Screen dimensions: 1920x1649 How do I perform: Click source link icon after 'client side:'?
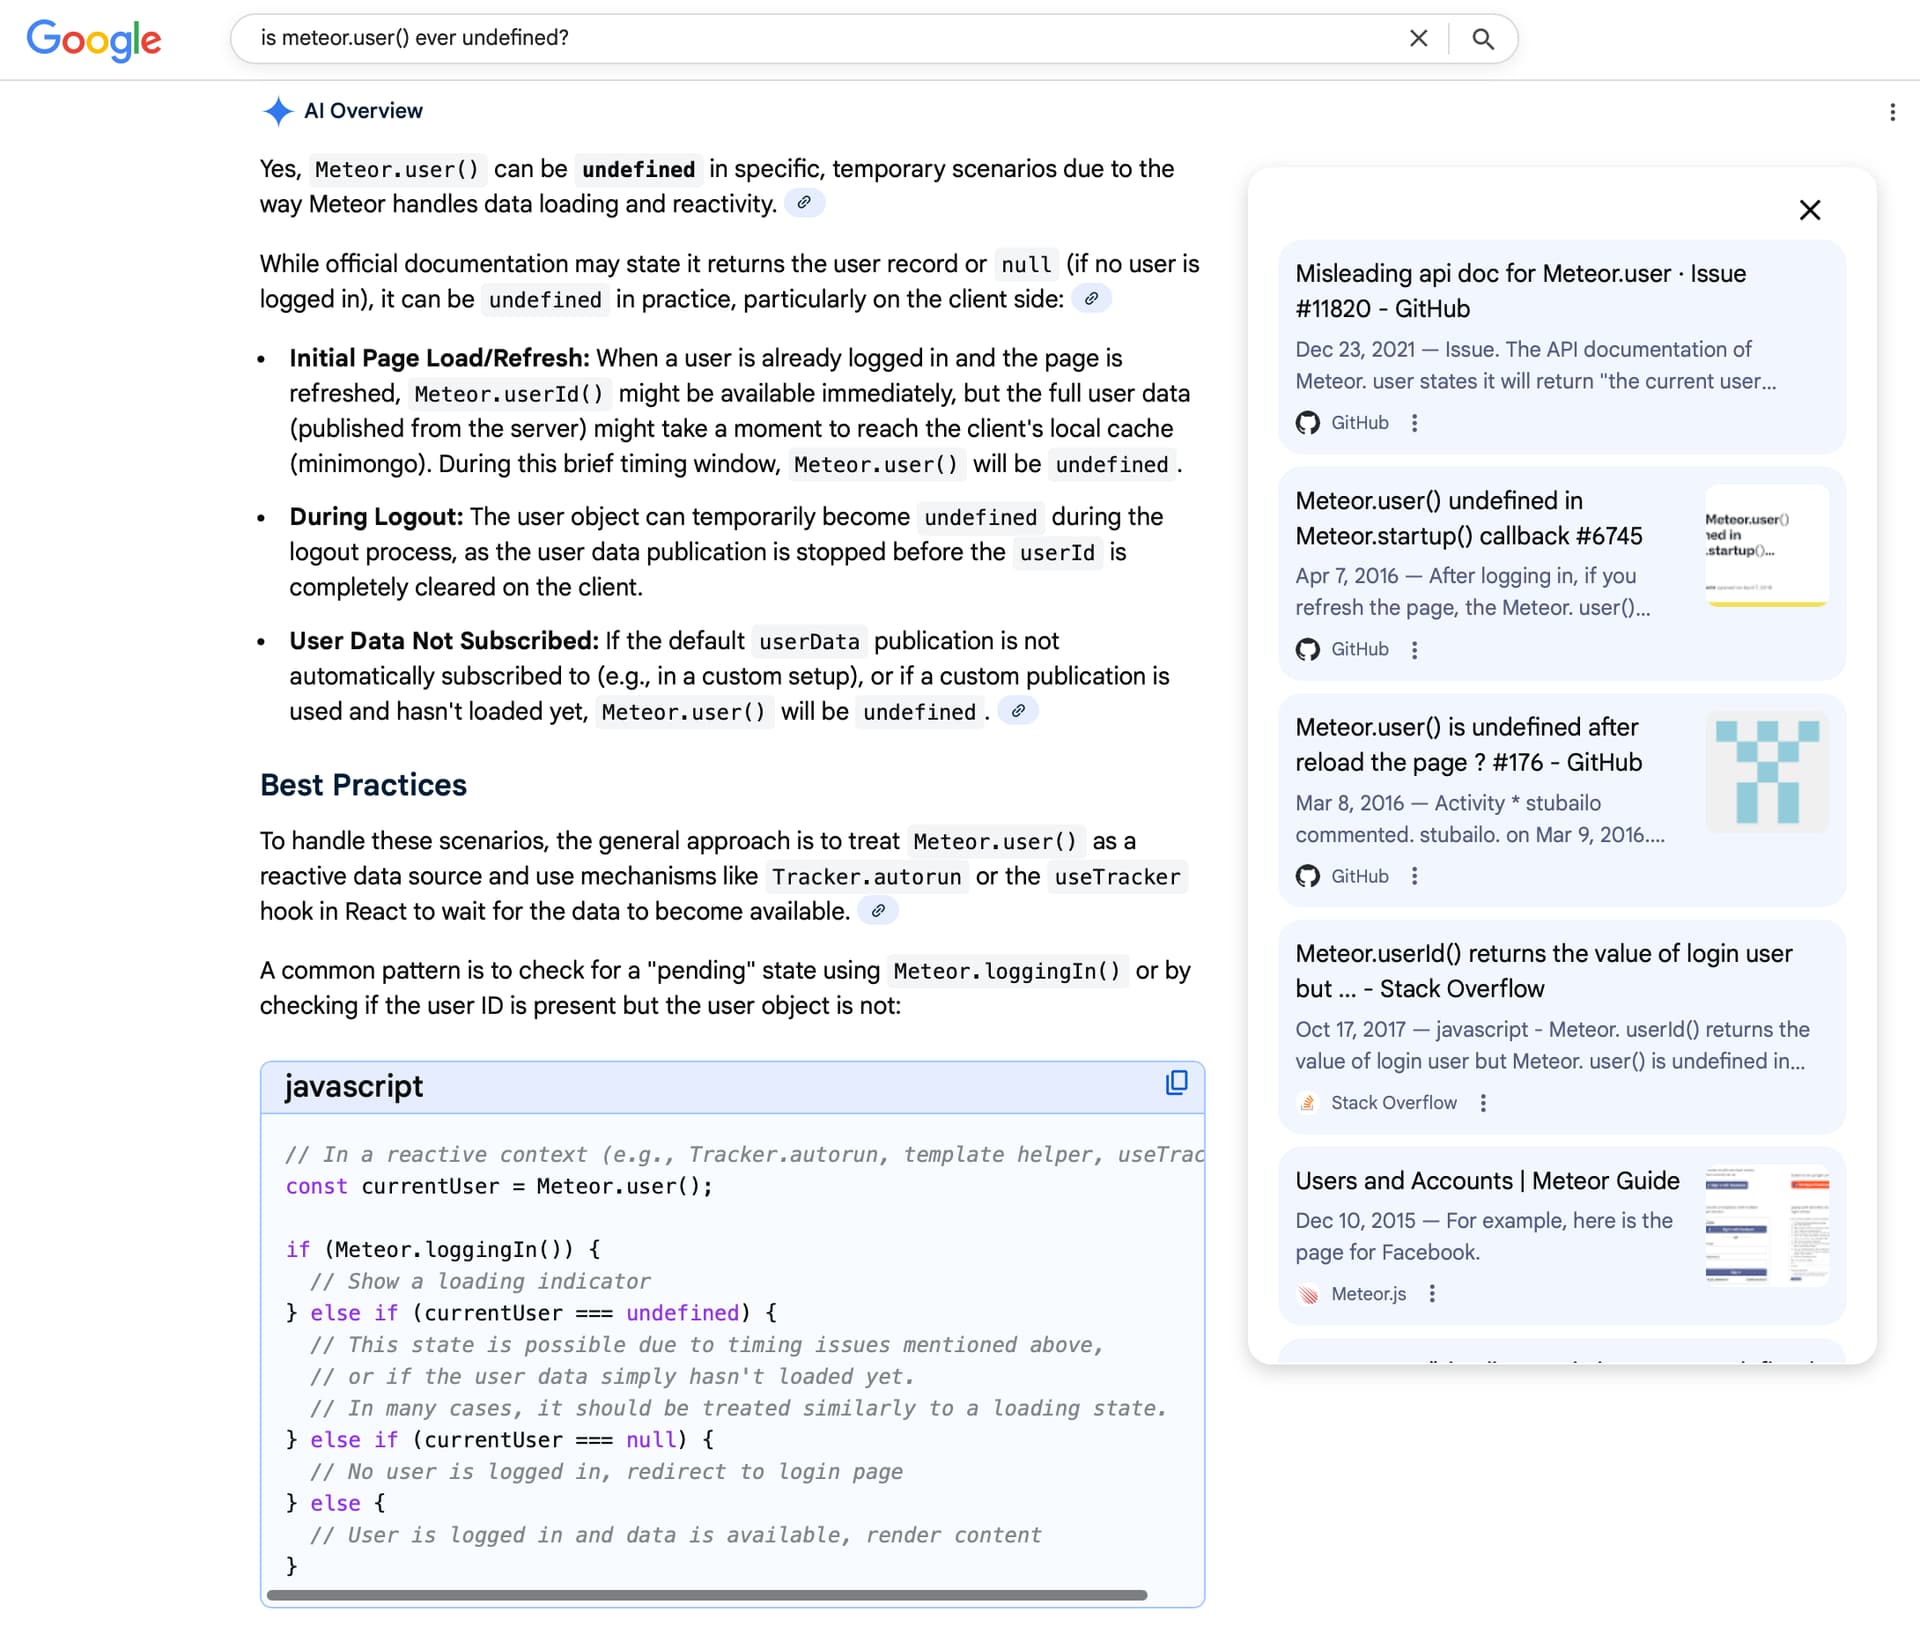(1091, 299)
